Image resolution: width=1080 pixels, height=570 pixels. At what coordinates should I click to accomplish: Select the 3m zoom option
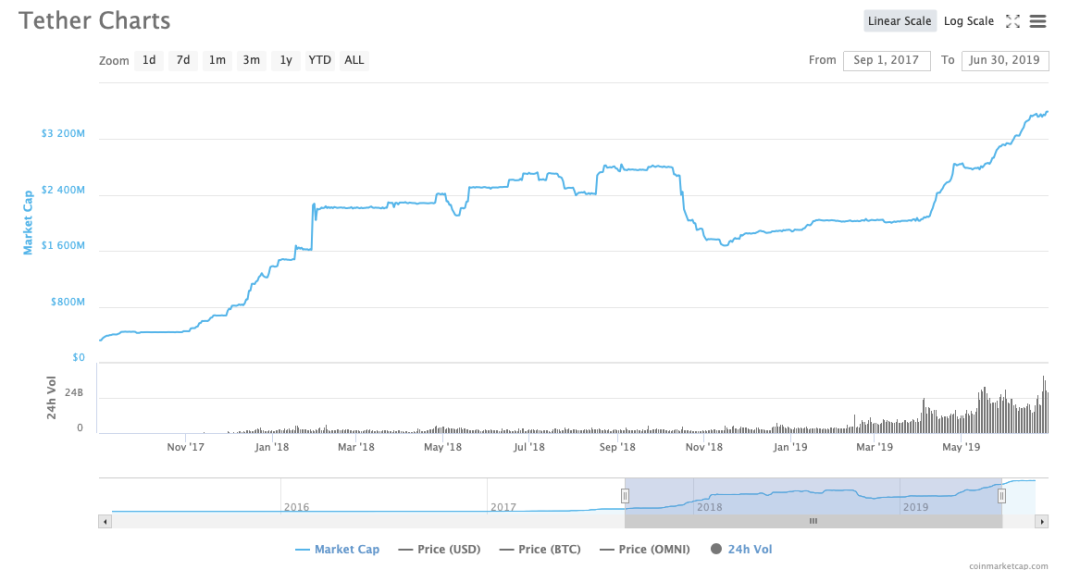(251, 61)
